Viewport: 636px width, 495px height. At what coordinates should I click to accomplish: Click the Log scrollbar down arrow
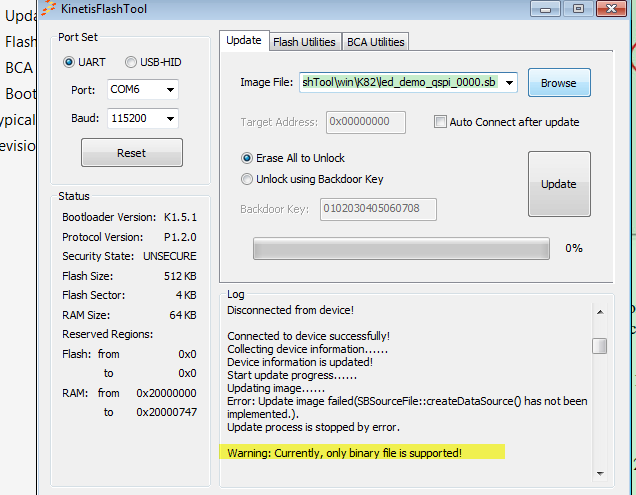[x=600, y=473]
